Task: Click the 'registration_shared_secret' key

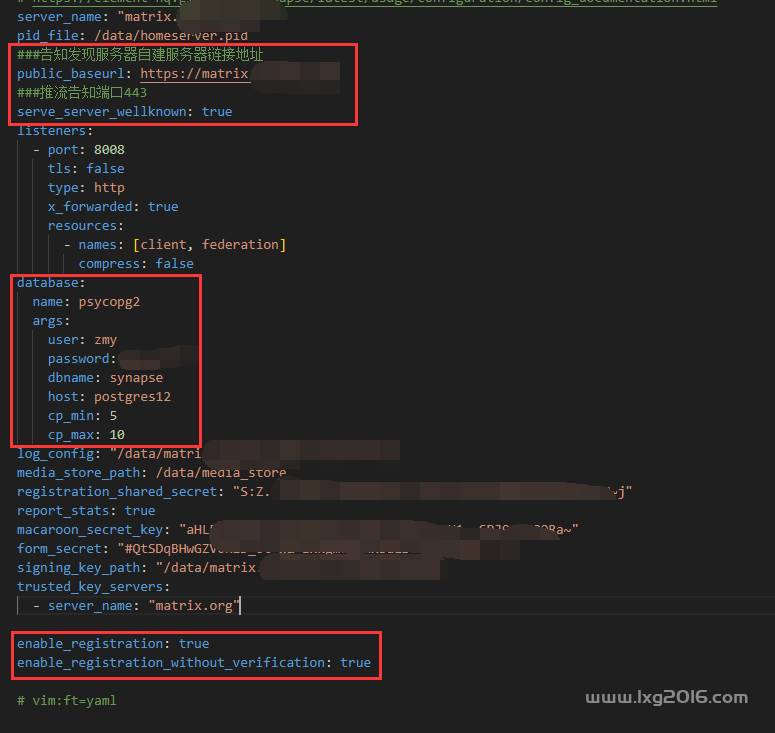Action: point(117,492)
